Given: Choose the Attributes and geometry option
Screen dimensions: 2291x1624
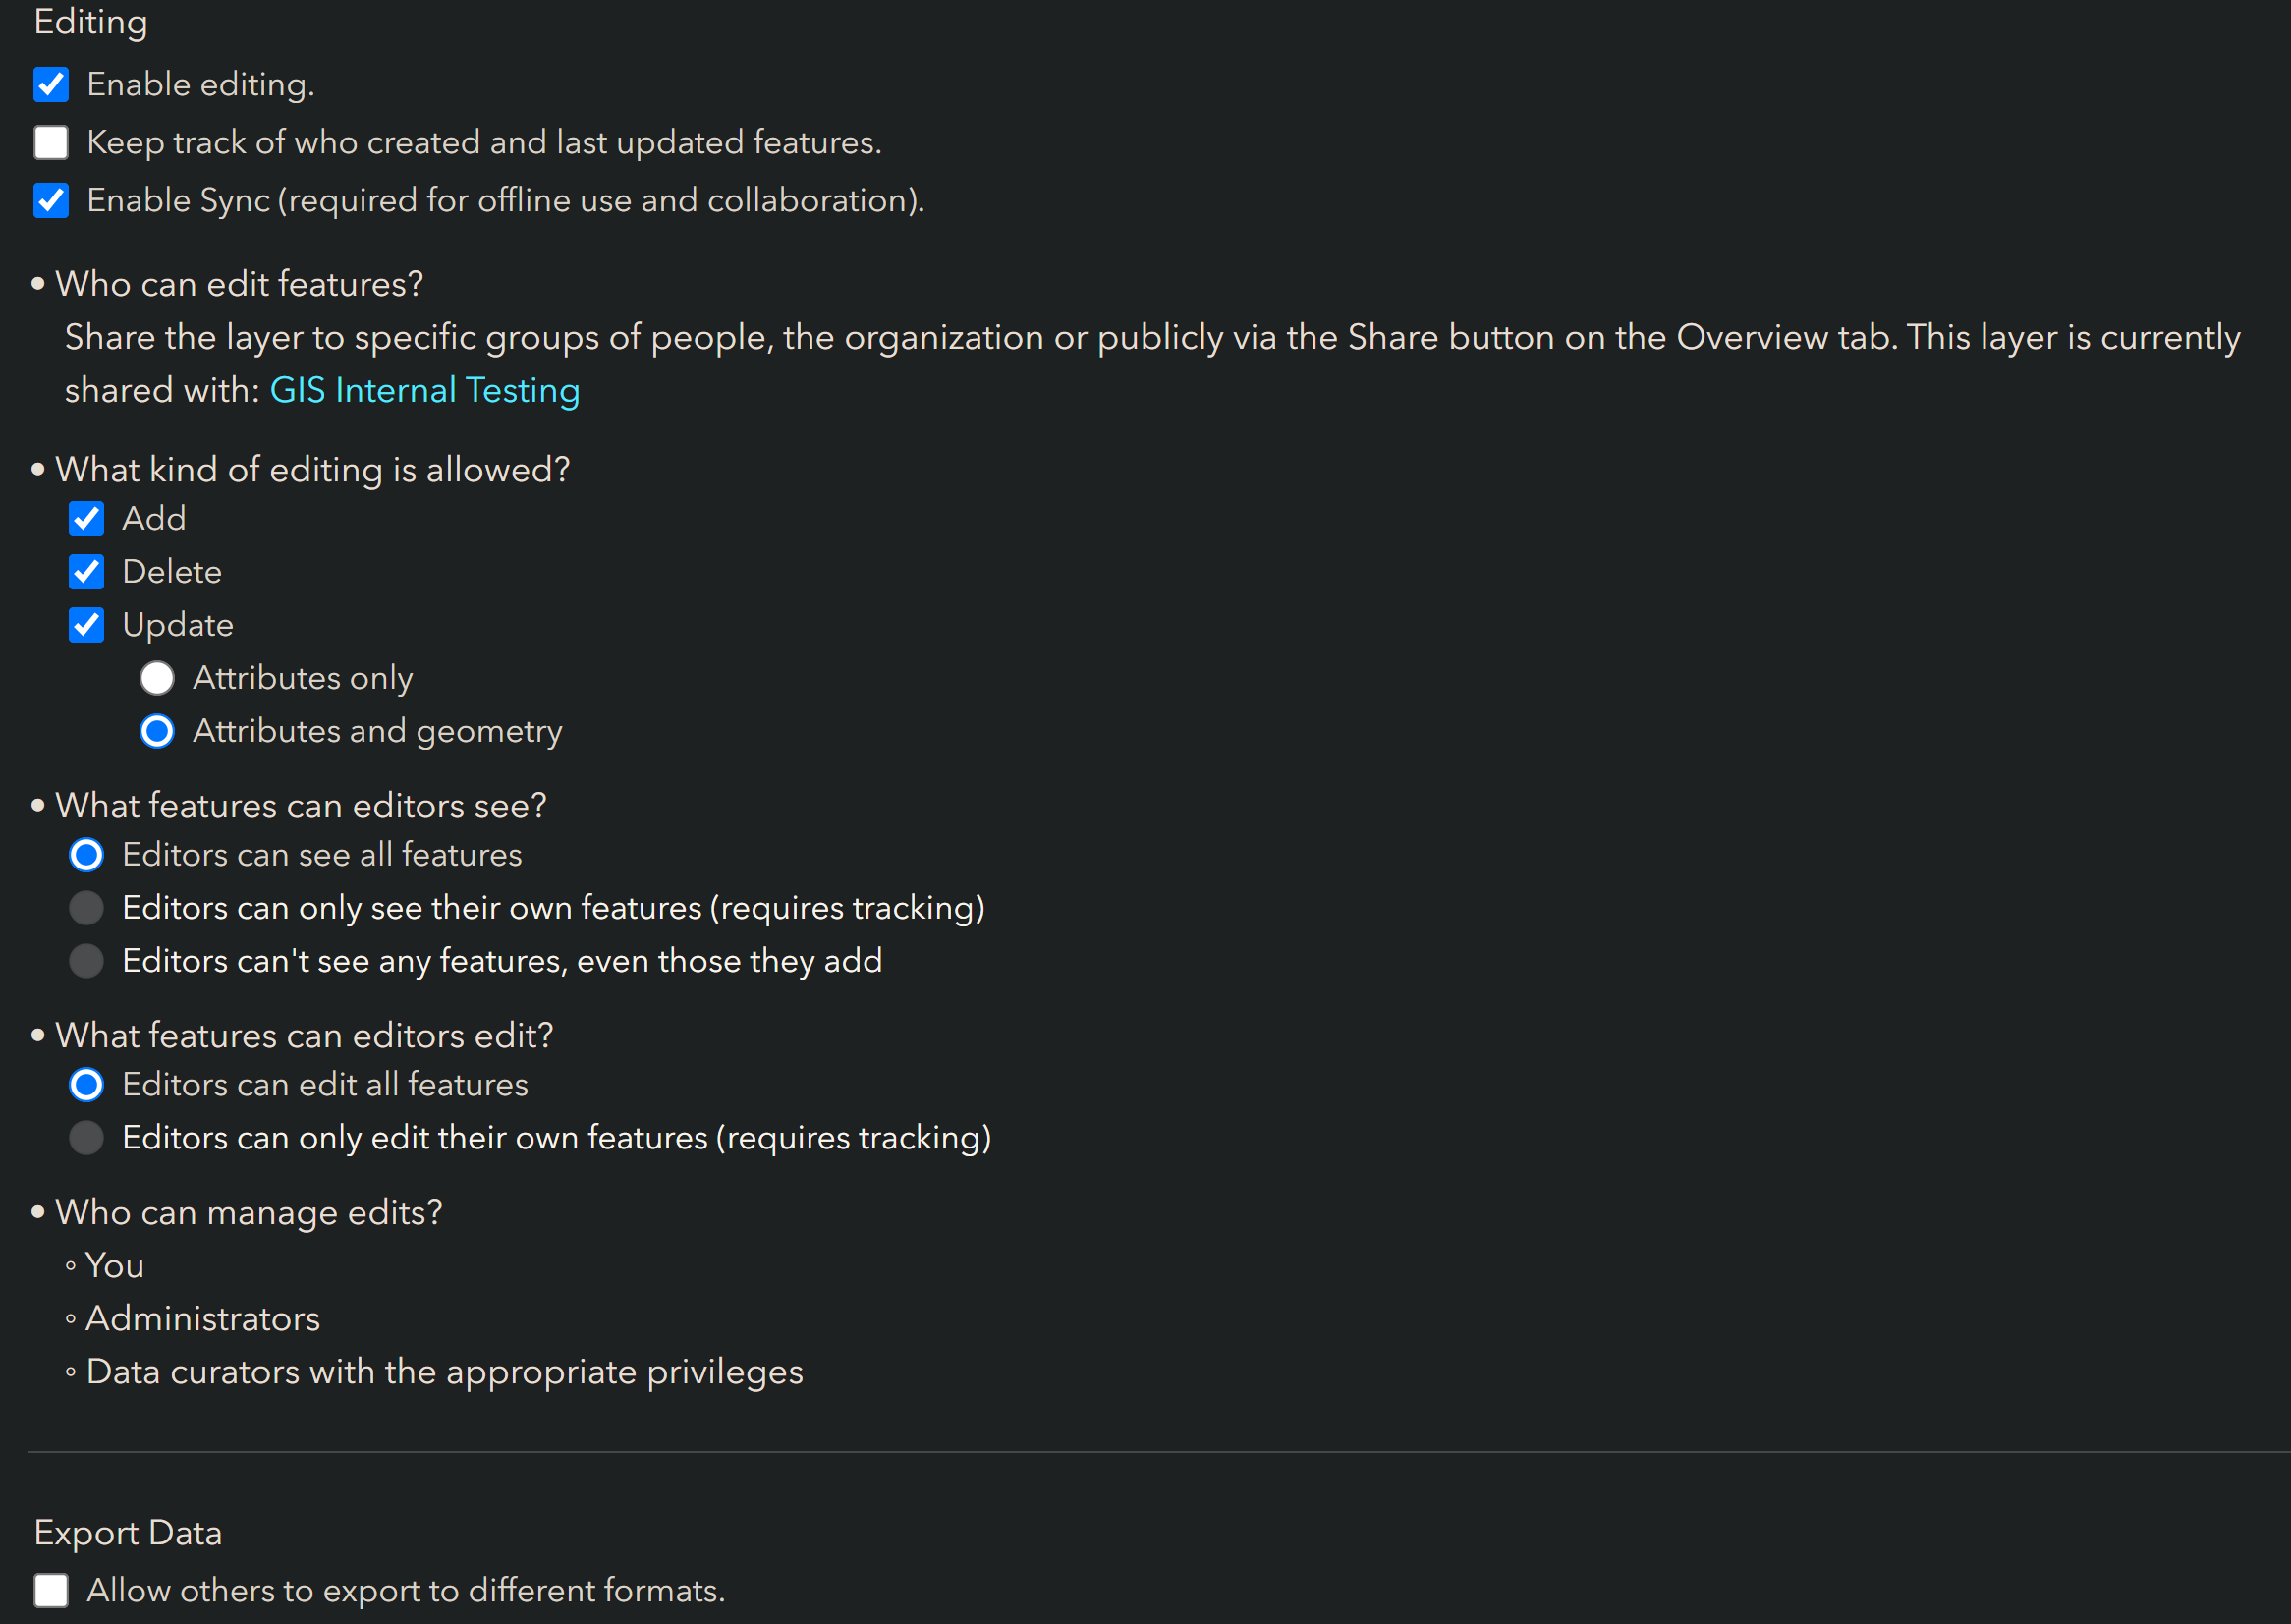Looking at the screenshot, I should click(157, 731).
